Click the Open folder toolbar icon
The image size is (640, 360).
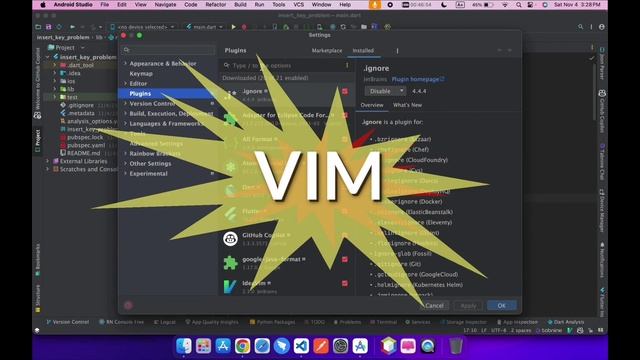click(x=38, y=27)
